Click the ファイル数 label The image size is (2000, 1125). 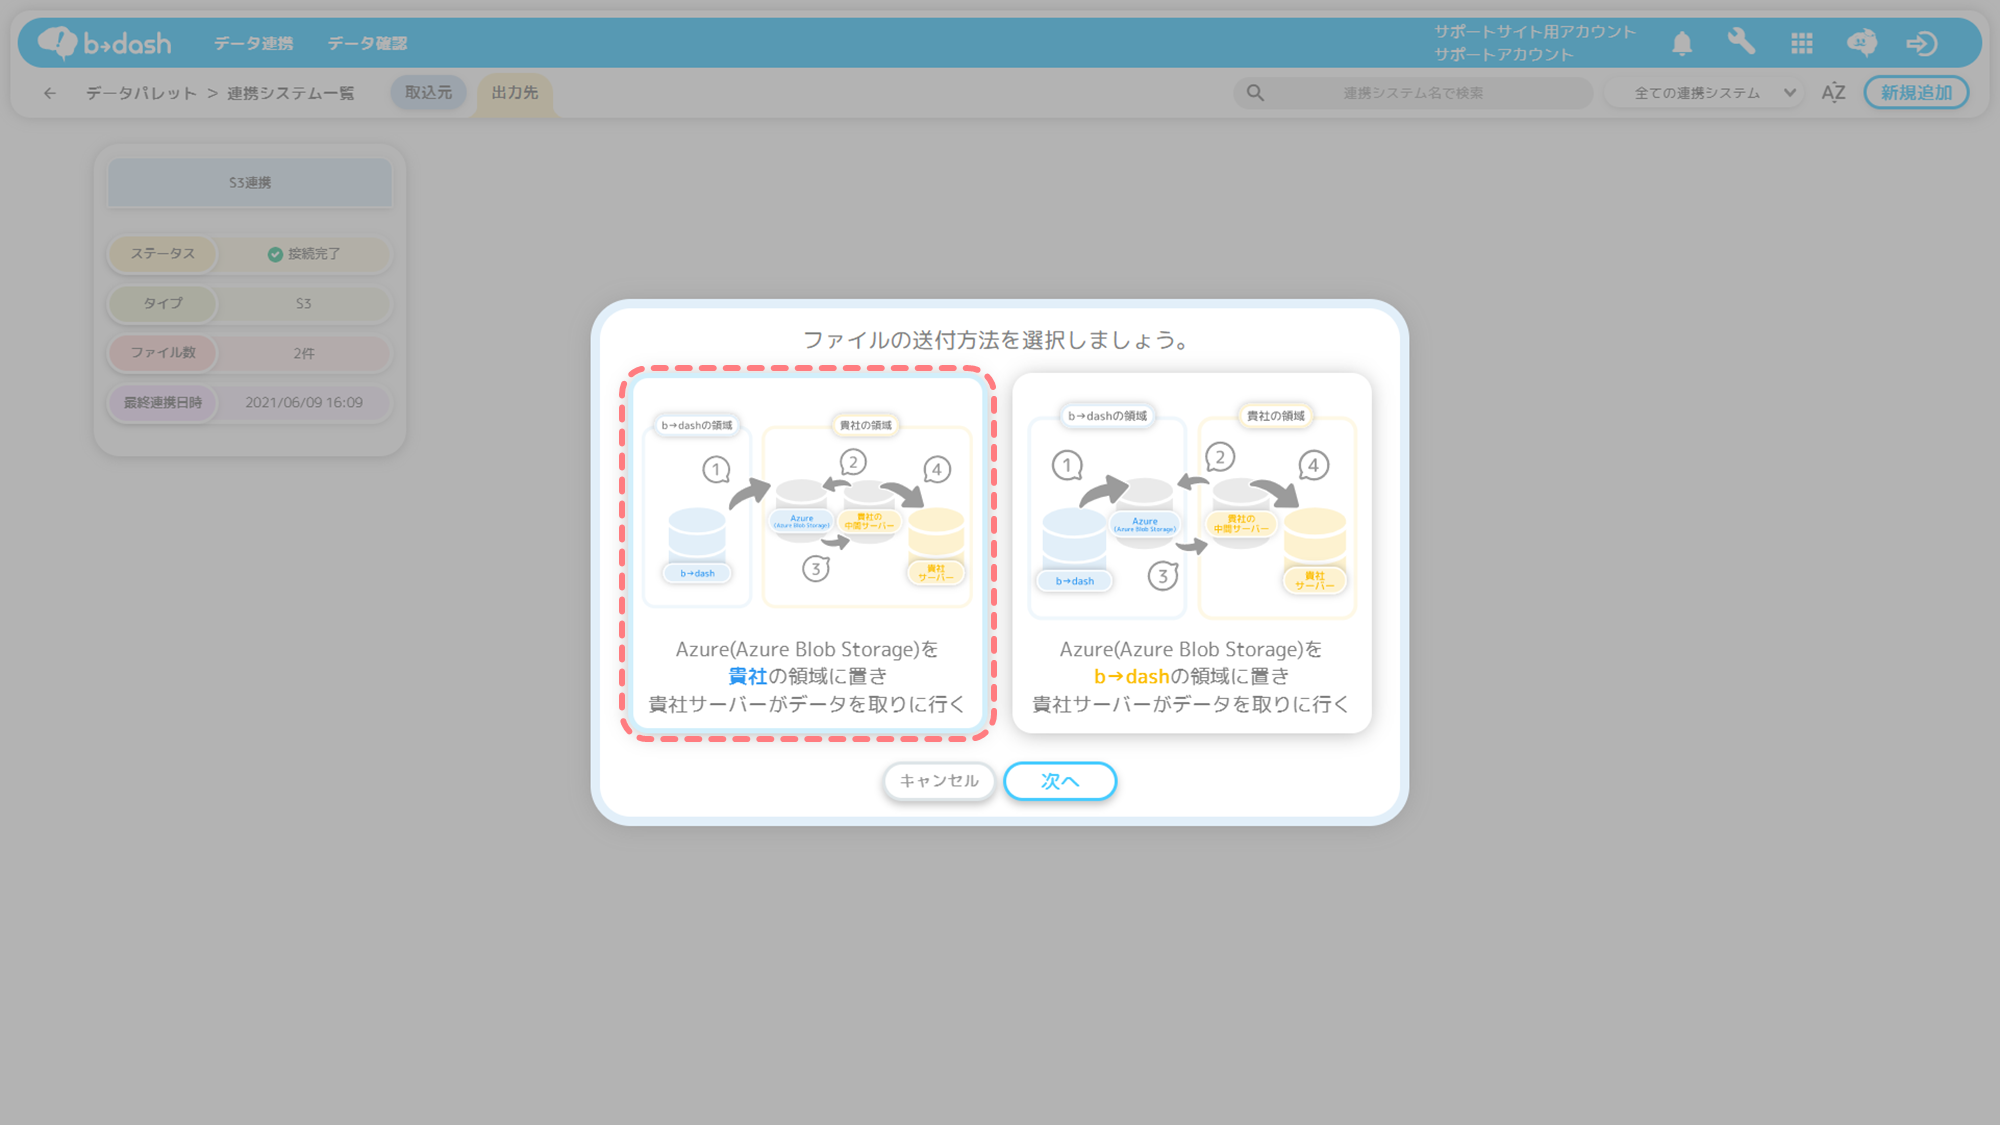162,353
